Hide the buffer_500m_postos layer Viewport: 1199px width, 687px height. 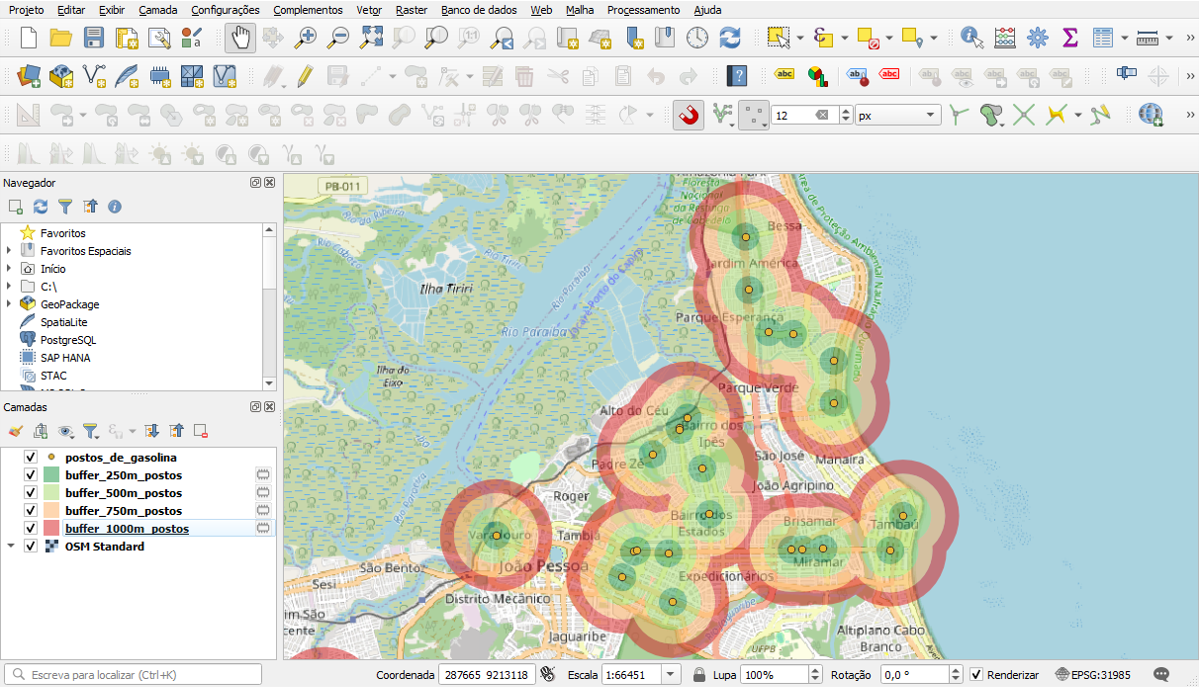30,493
